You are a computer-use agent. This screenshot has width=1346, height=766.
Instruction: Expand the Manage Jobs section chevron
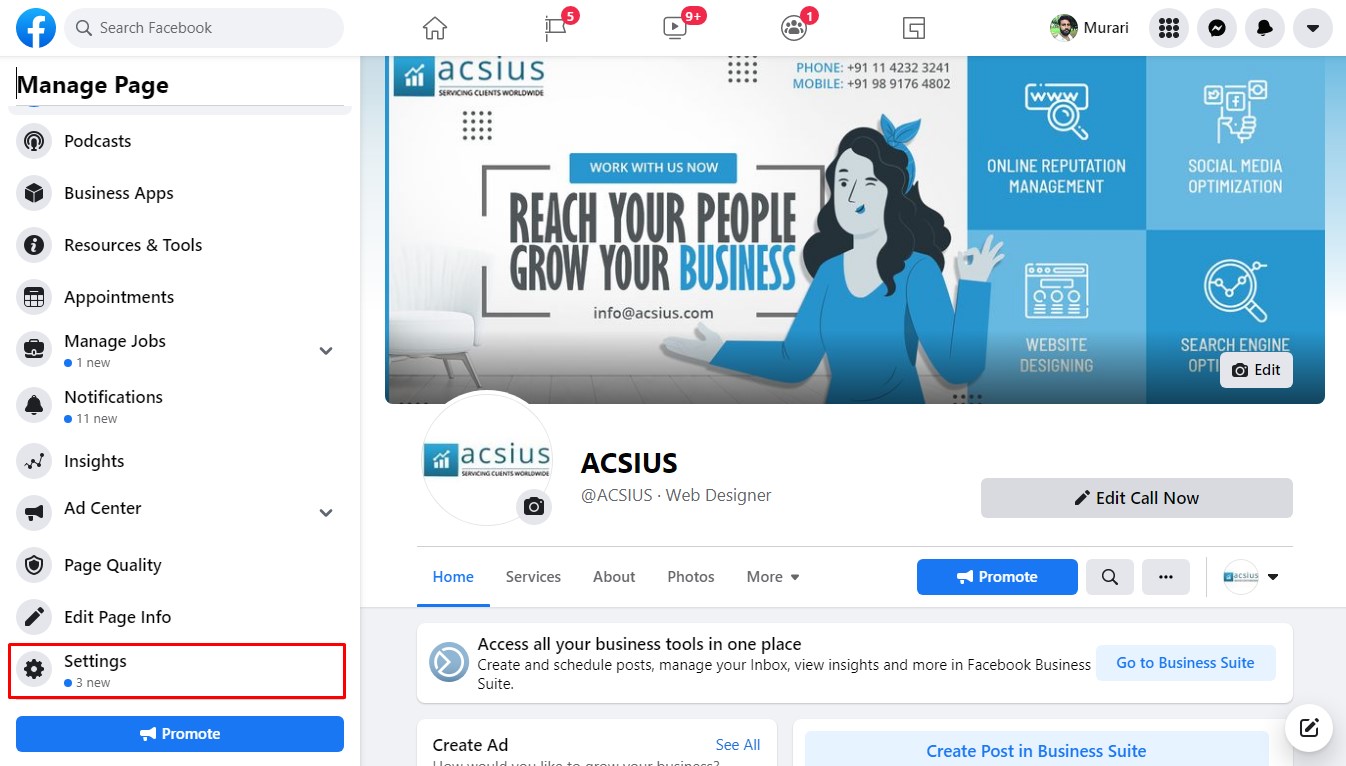(x=326, y=350)
